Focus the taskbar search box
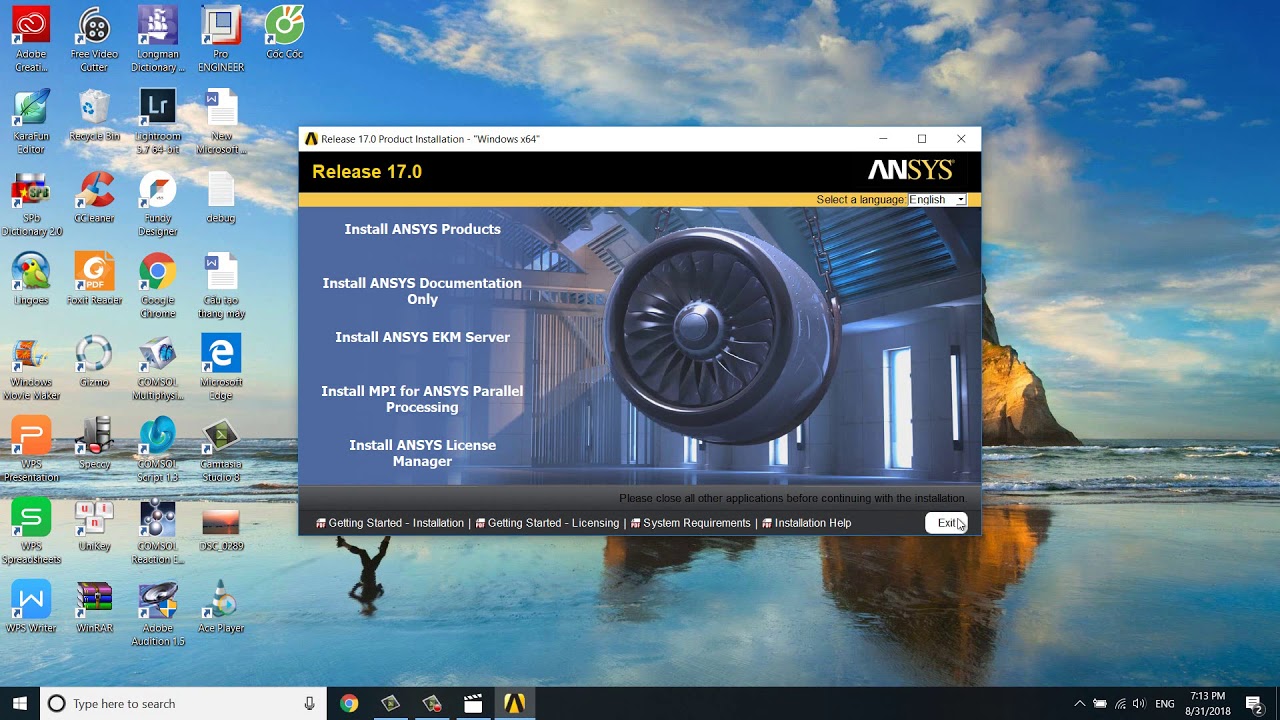 click(183, 704)
